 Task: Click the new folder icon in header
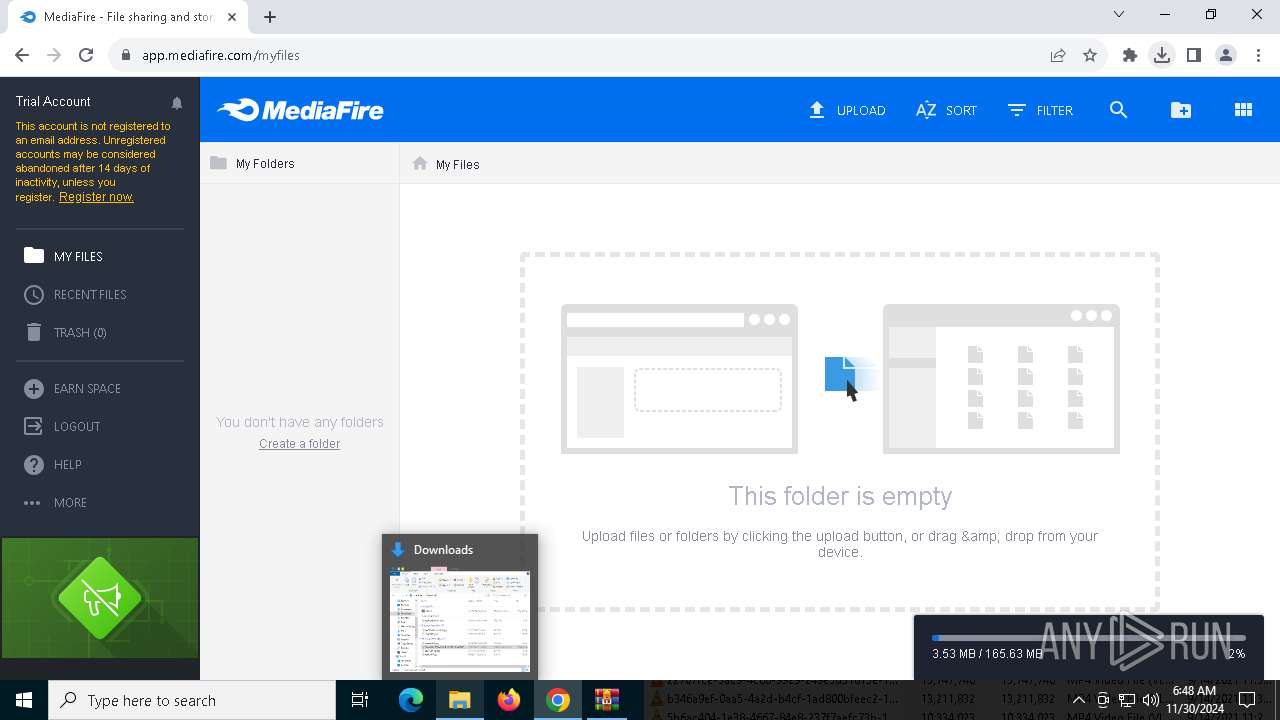(1181, 110)
